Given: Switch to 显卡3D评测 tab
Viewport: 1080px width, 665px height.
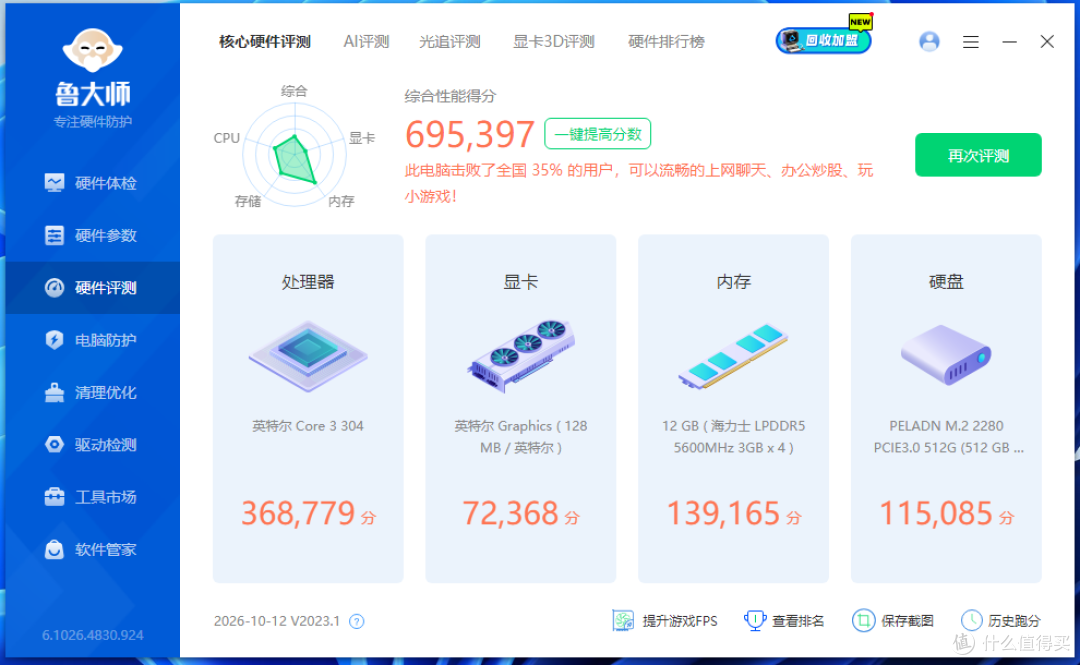Looking at the screenshot, I should click(x=554, y=42).
